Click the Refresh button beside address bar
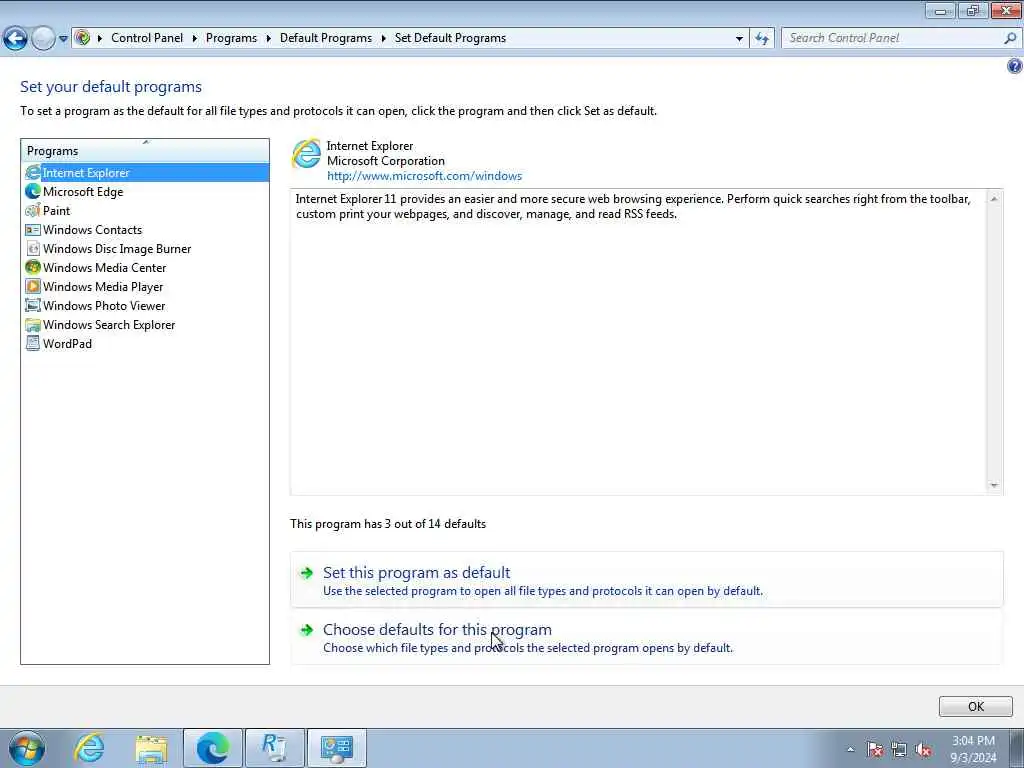 [762, 39]
